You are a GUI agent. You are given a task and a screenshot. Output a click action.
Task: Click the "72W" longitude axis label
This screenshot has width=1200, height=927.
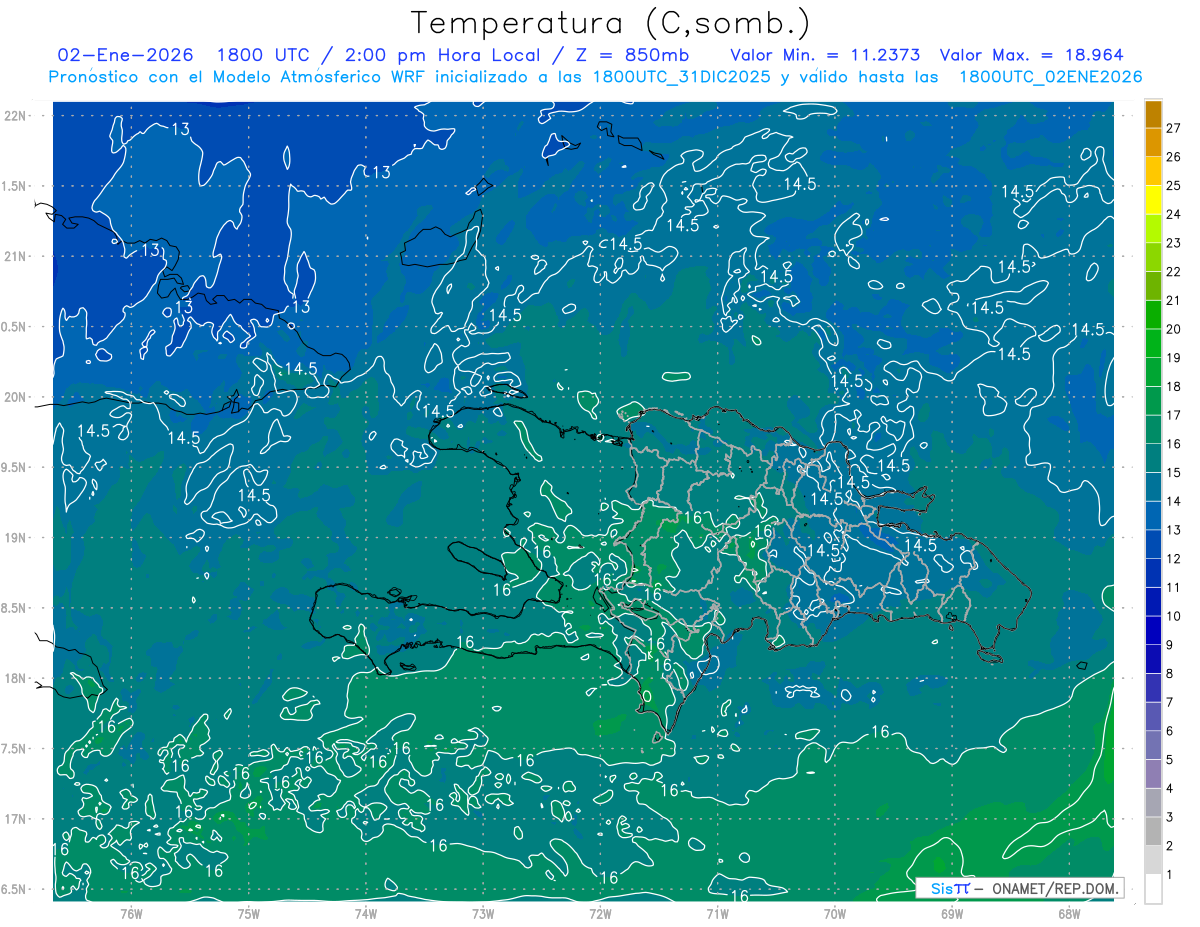tap(600, 913)
